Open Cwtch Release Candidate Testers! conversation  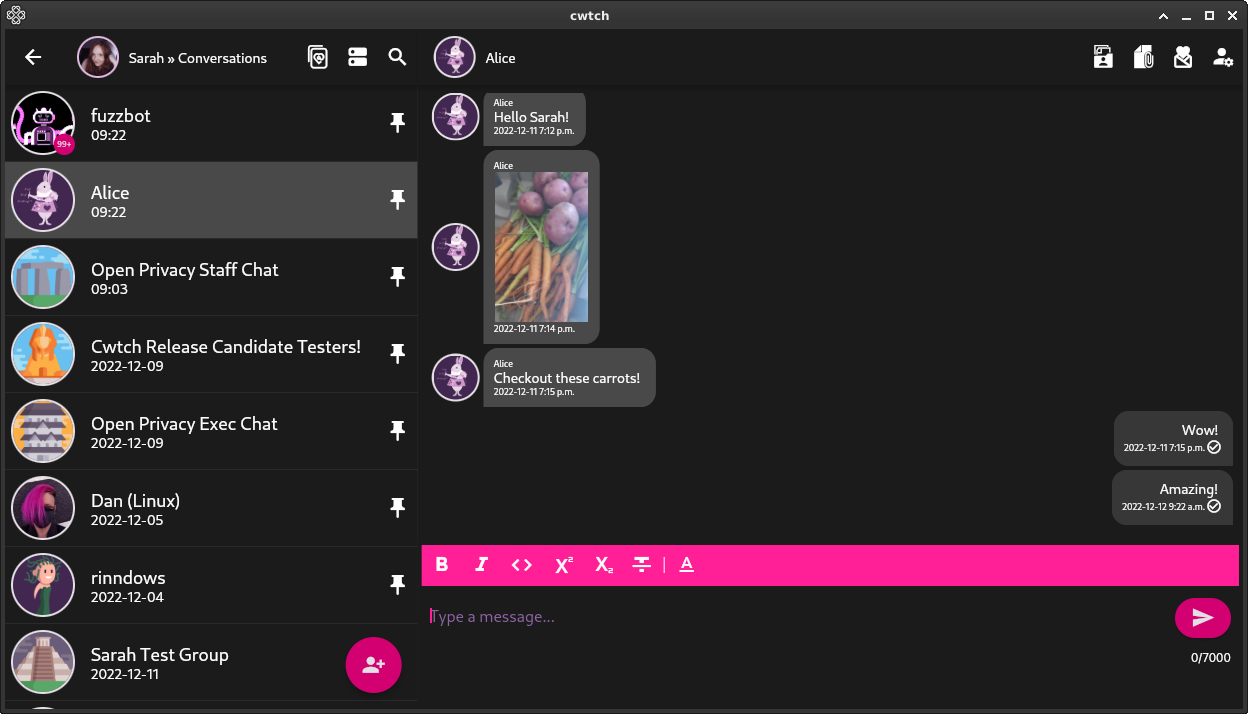tap(211, 354)
